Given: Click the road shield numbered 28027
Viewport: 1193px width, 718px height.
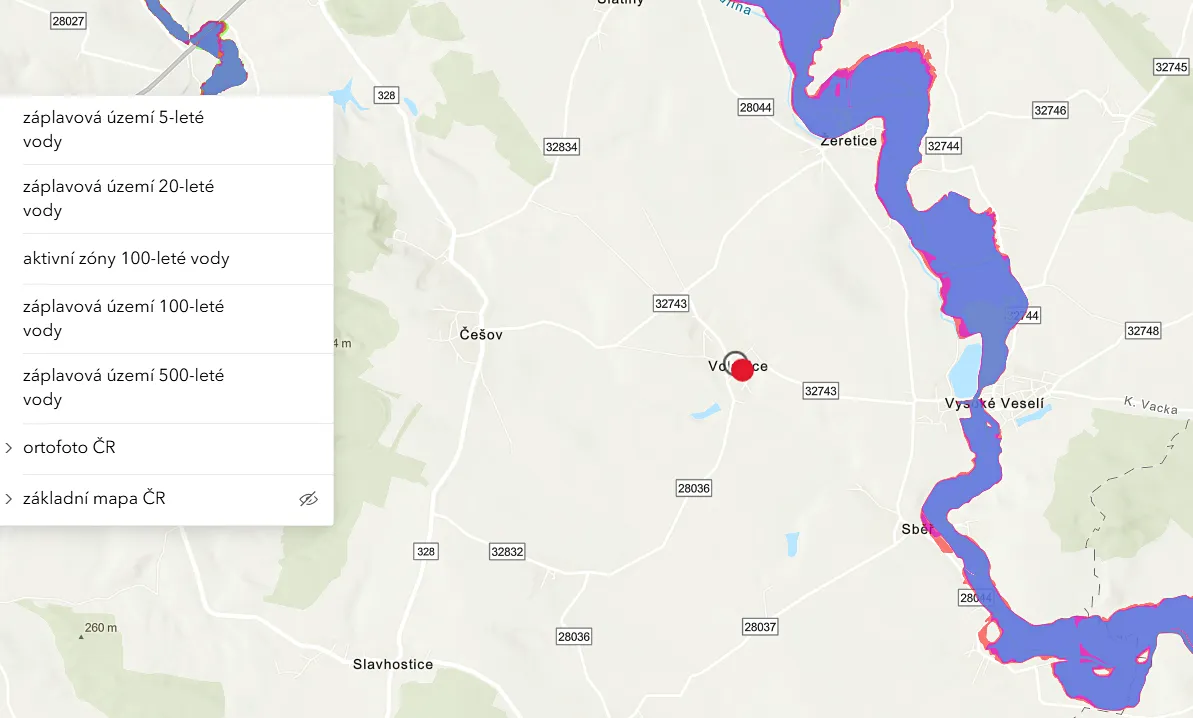Looking at the screenshot, I should coord(68,21).
